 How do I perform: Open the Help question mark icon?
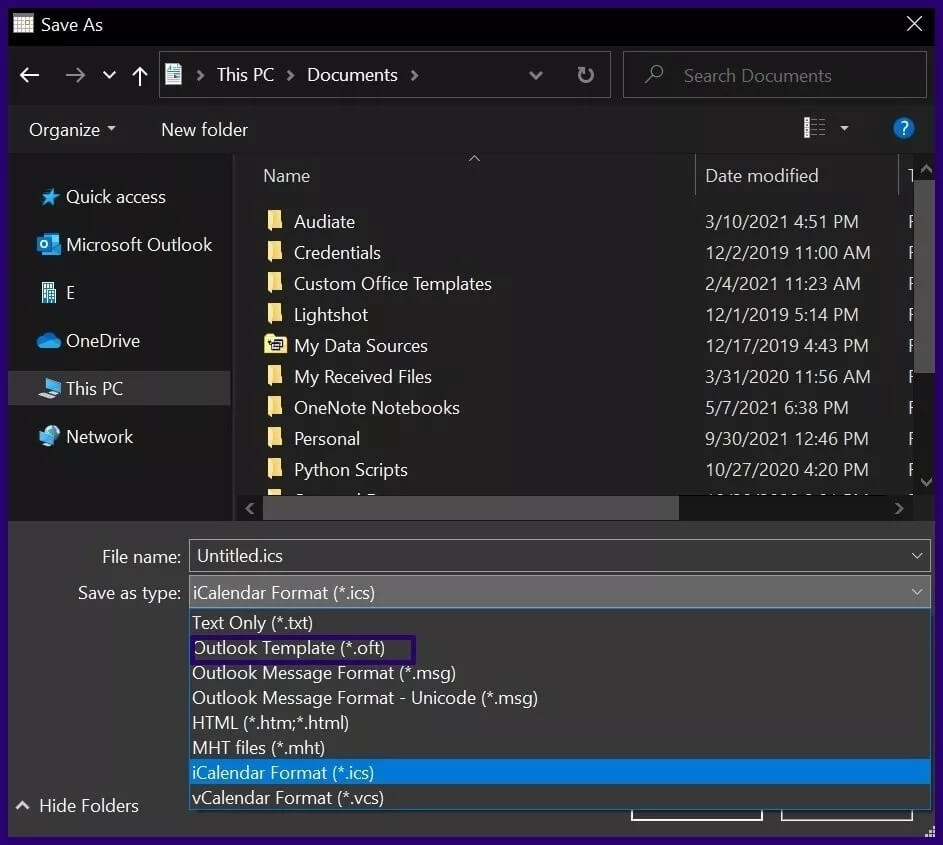point(903,128)
